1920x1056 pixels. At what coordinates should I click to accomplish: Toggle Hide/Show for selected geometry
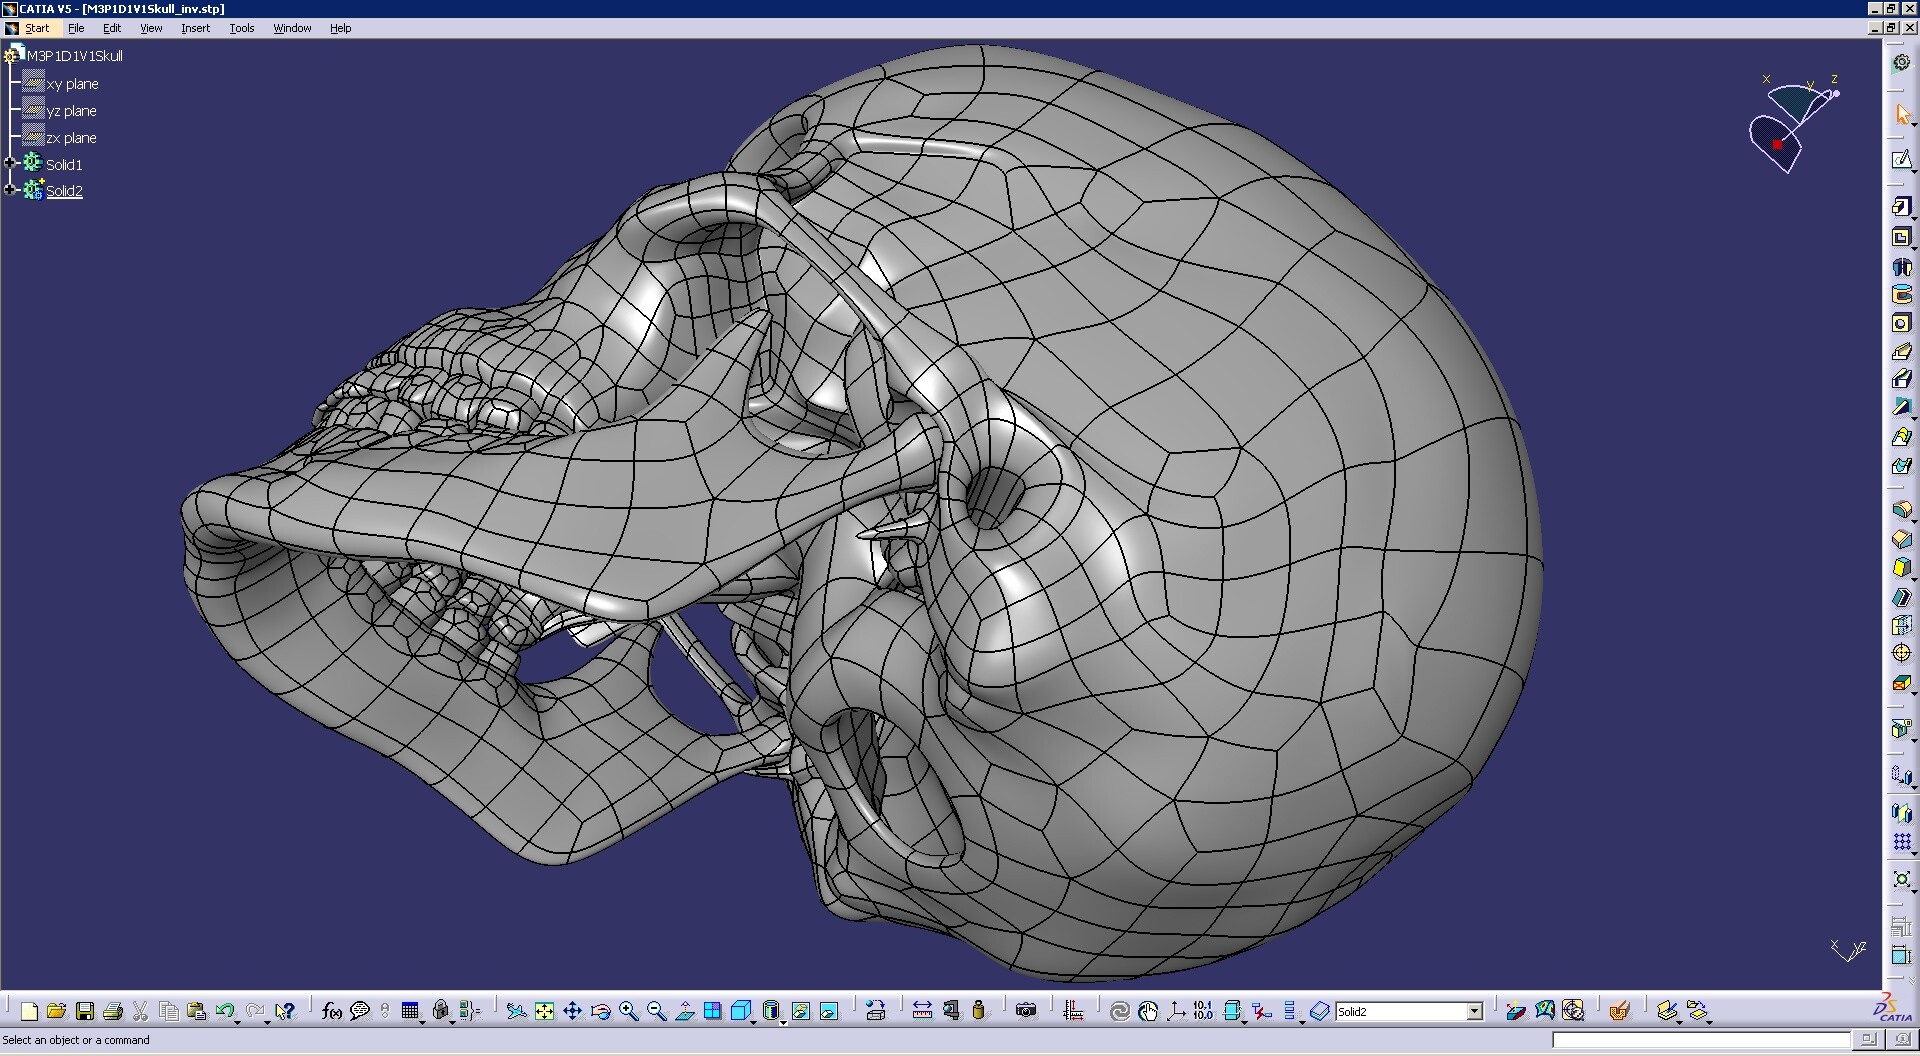click(x=800, y=1011)
